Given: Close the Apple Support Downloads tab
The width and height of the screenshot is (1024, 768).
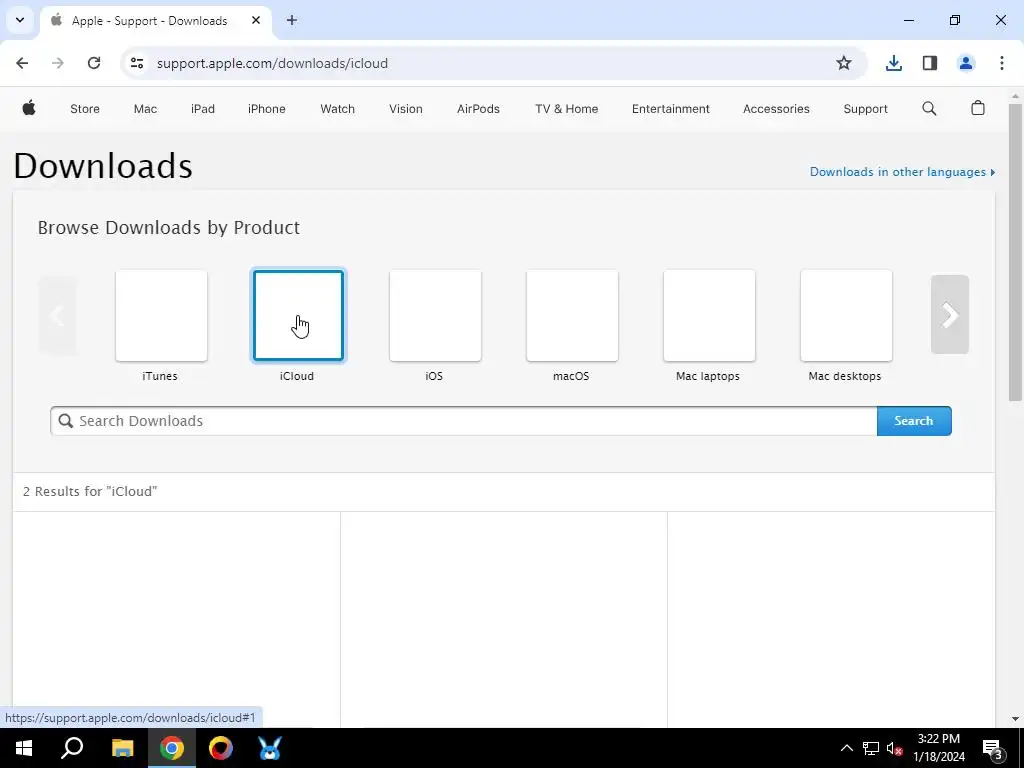Looking at the screenshot, I should pos(256,20).
